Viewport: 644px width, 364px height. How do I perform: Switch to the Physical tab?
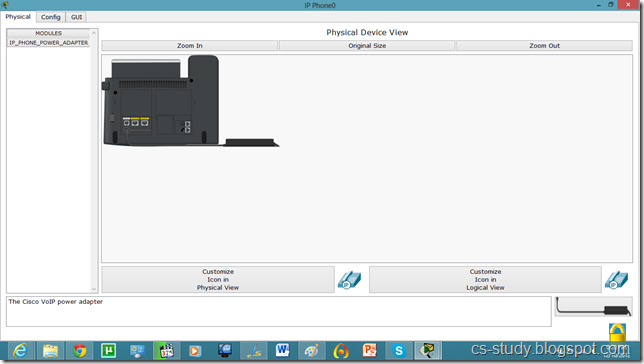pyautogui.click(x=18, y=17)
